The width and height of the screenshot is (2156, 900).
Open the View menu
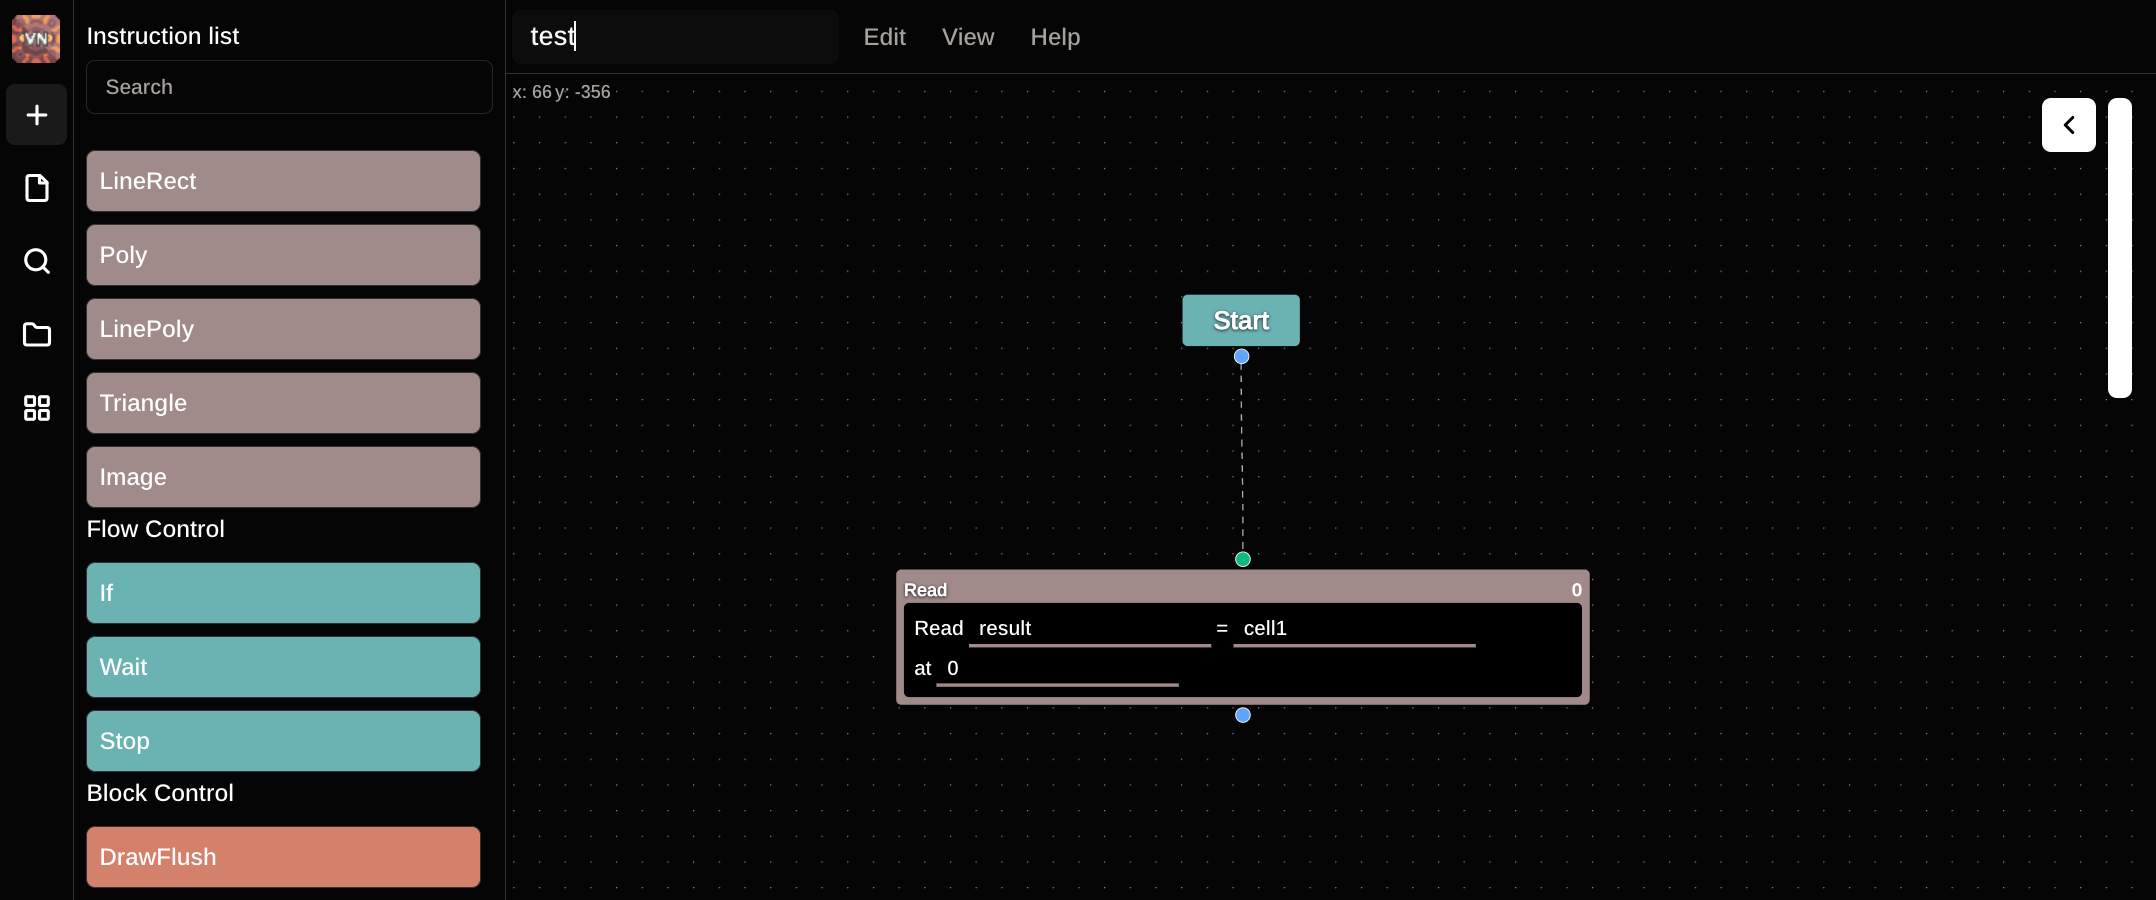pyautogui.click(x=968, y=37)
